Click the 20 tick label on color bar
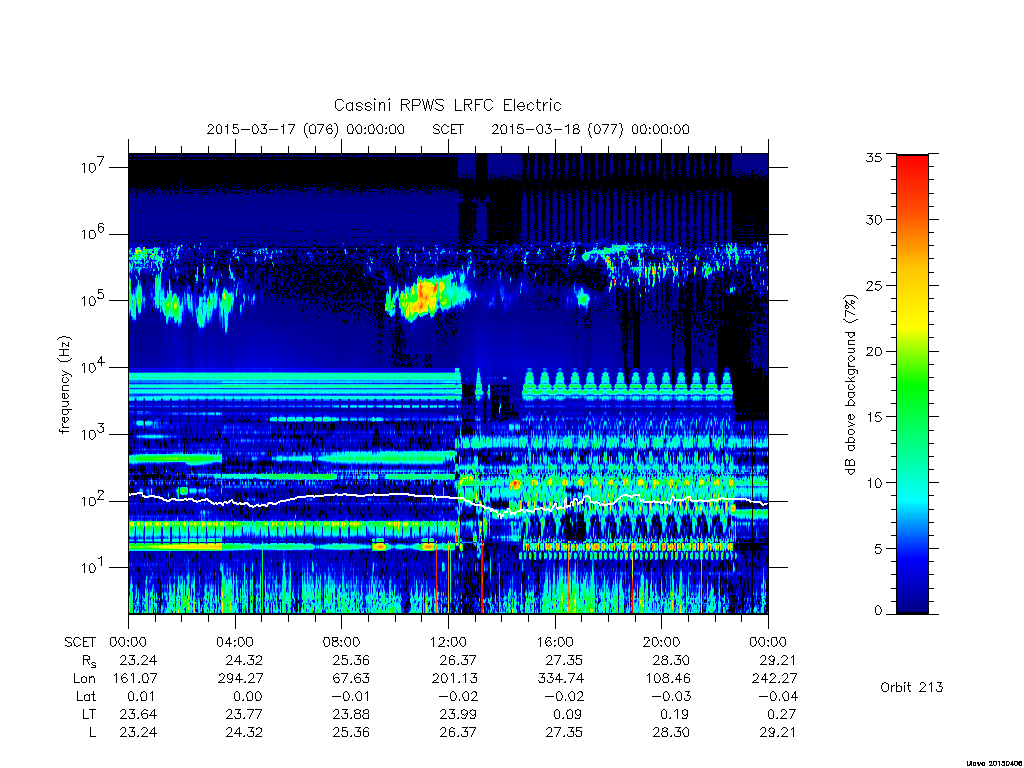Viewport: 1024px width, 768px height. tap(873, 351)
